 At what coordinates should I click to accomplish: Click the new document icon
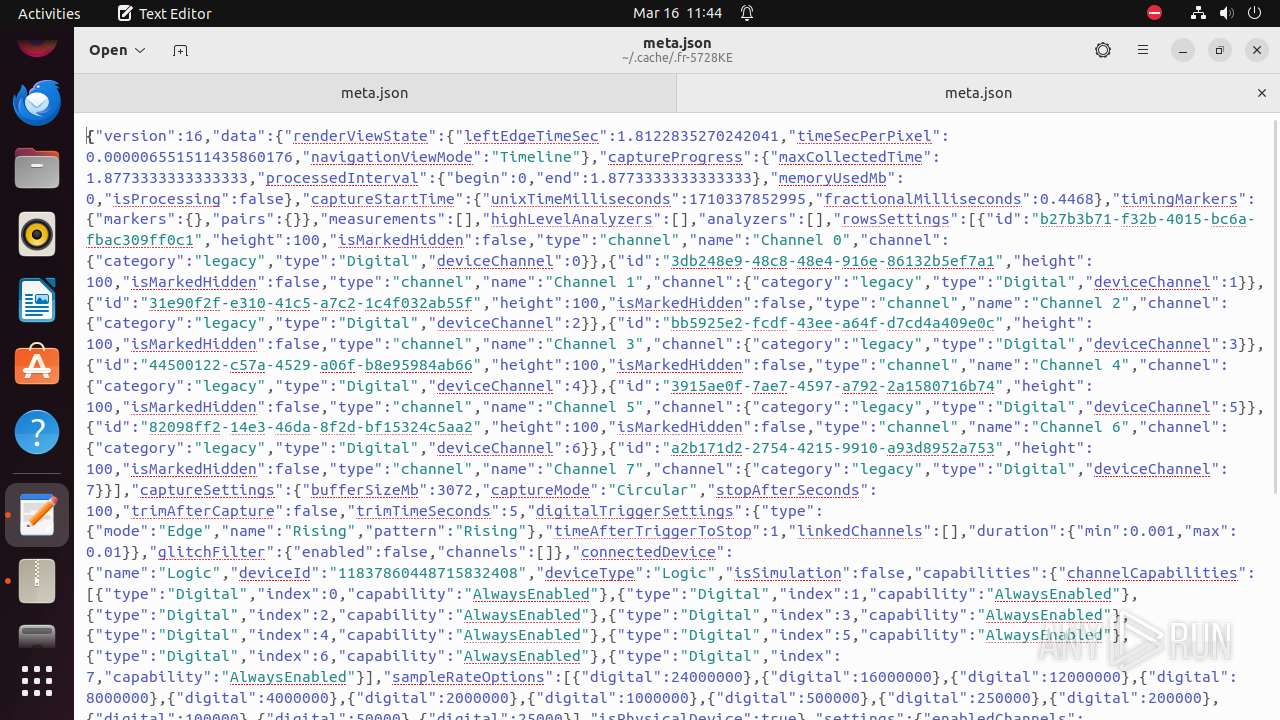point(180,50)
